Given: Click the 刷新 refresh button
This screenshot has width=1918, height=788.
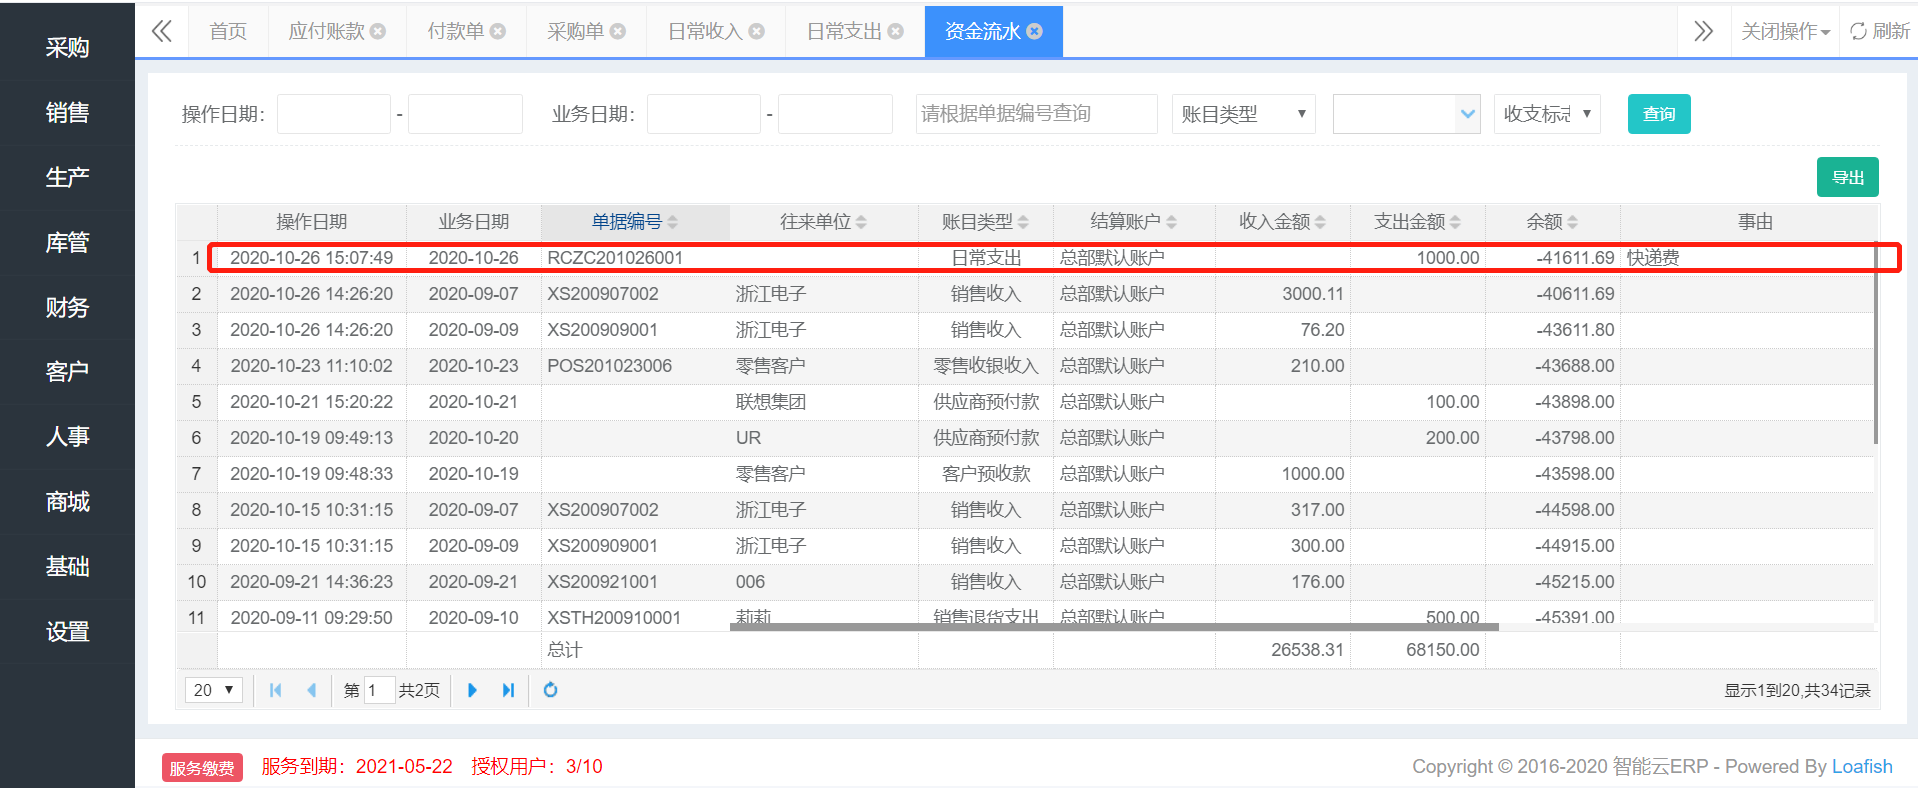Looking at the screenshot, I should coord(1880,32).
